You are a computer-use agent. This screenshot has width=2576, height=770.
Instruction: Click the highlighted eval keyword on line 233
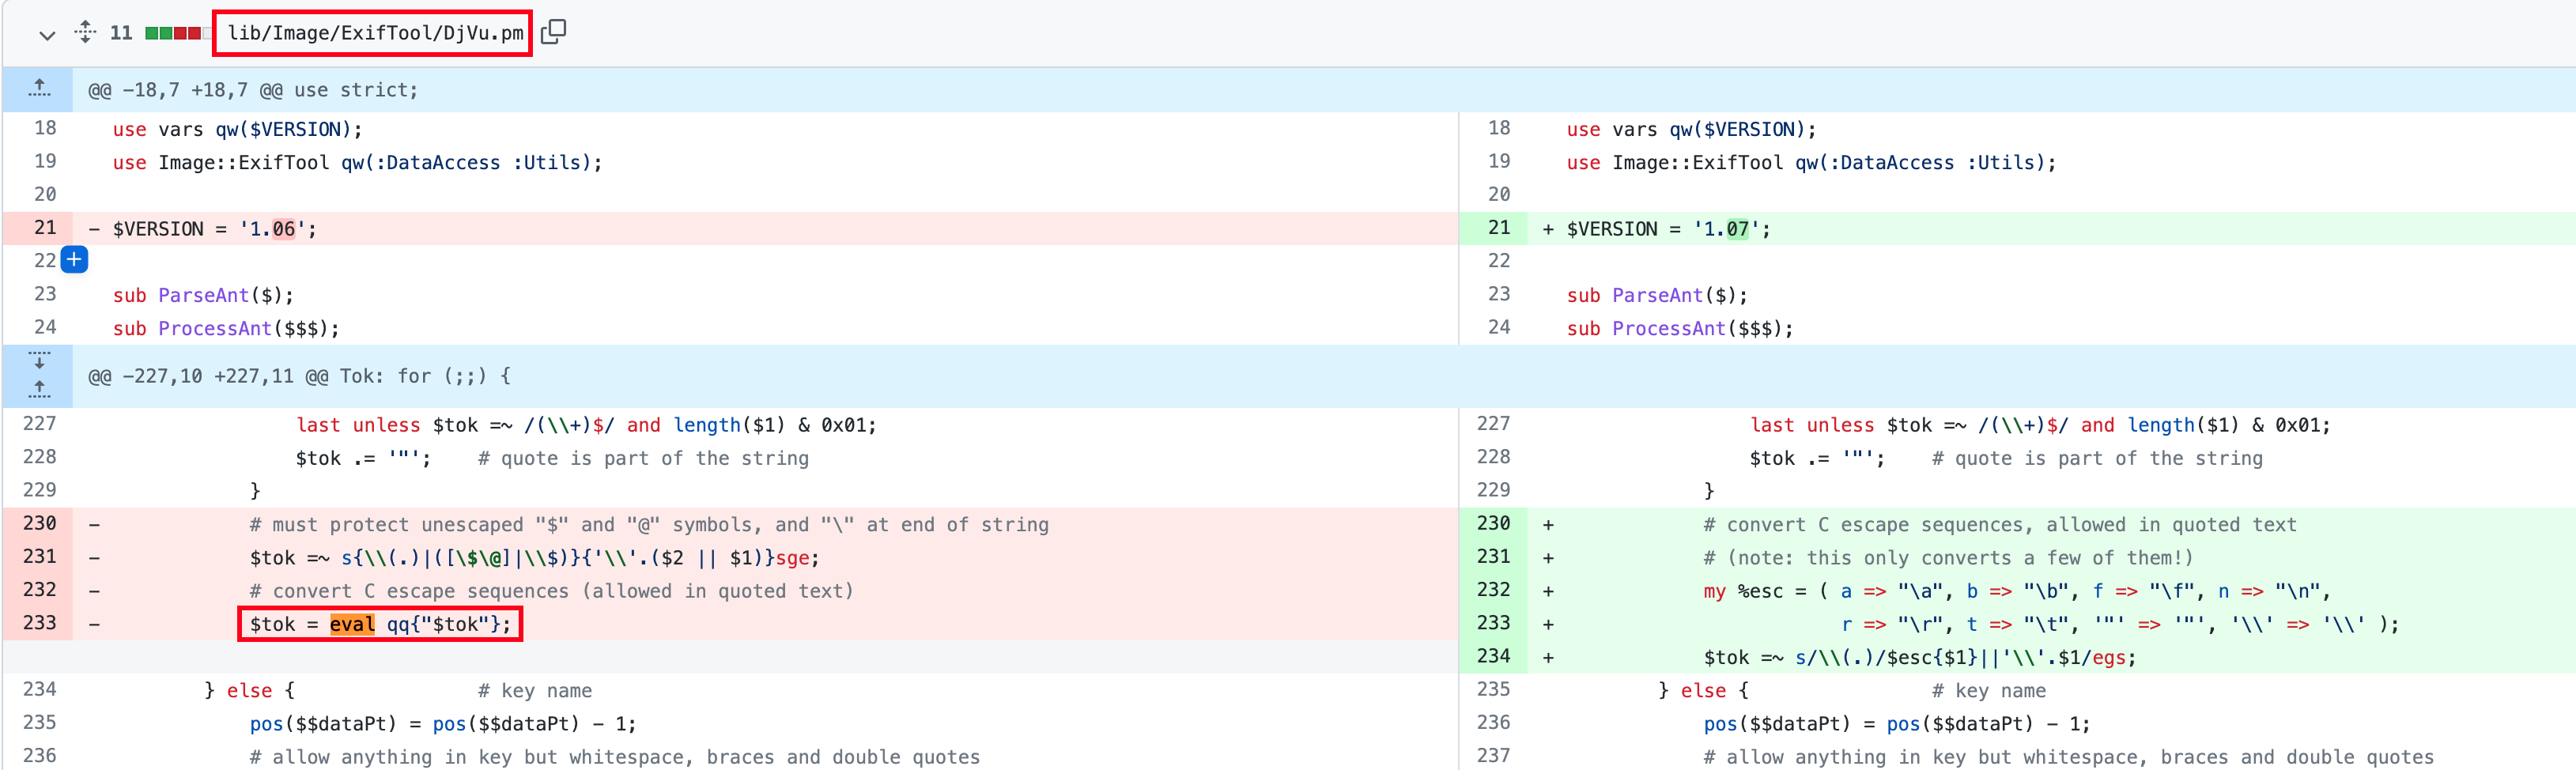[352, 624]
